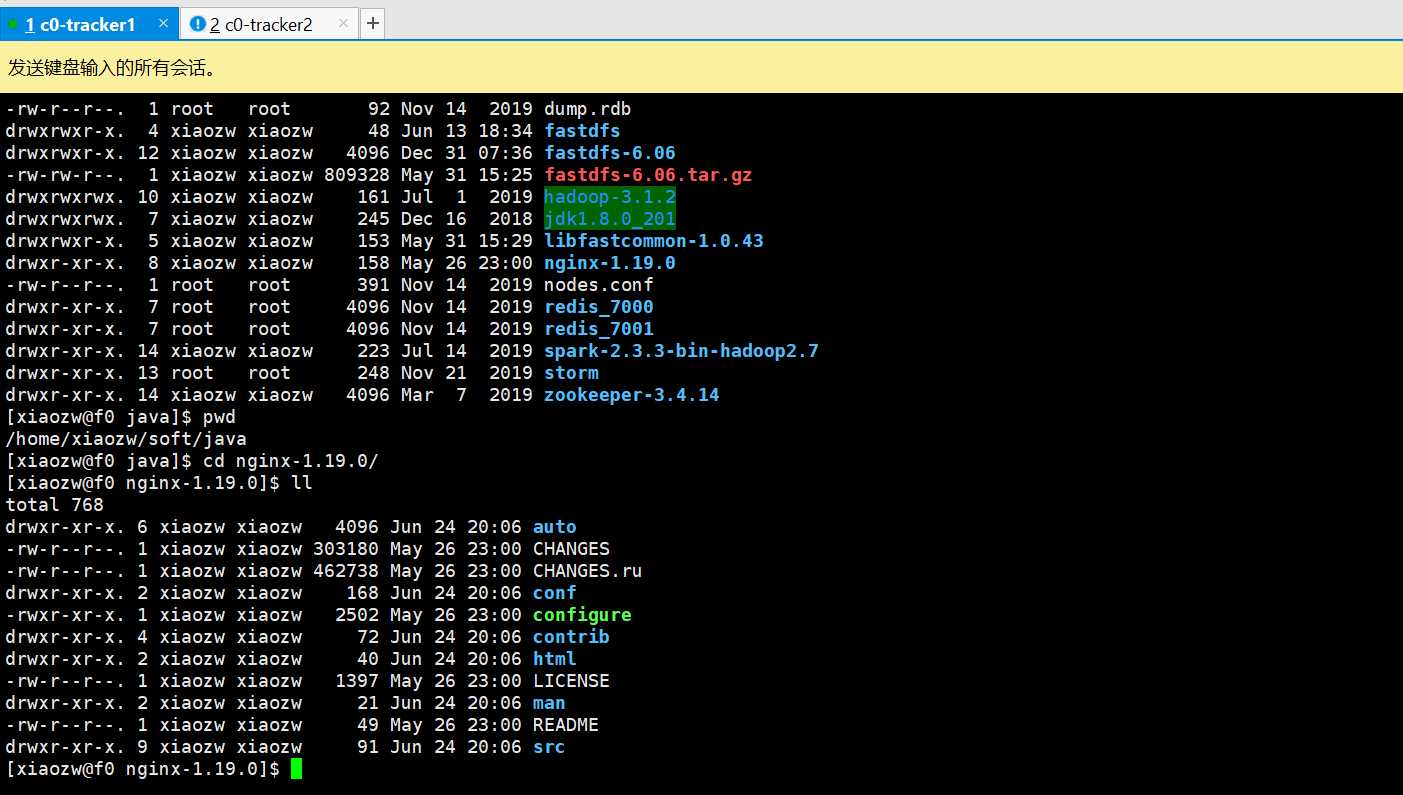Image resolution: width=1403 pixels, height=795 pixels.
Task: Select the zookeeper-3.4.14 directory name
Action: pyautogui.click(x=631, y=395)
